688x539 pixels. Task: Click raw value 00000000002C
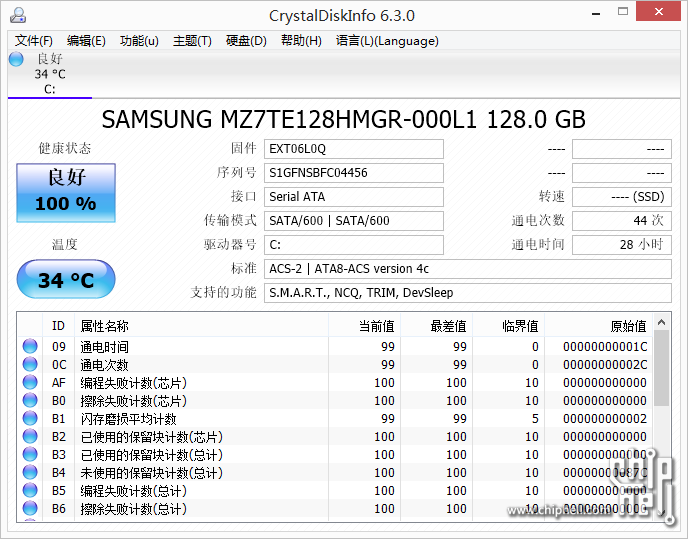(605, 365)
